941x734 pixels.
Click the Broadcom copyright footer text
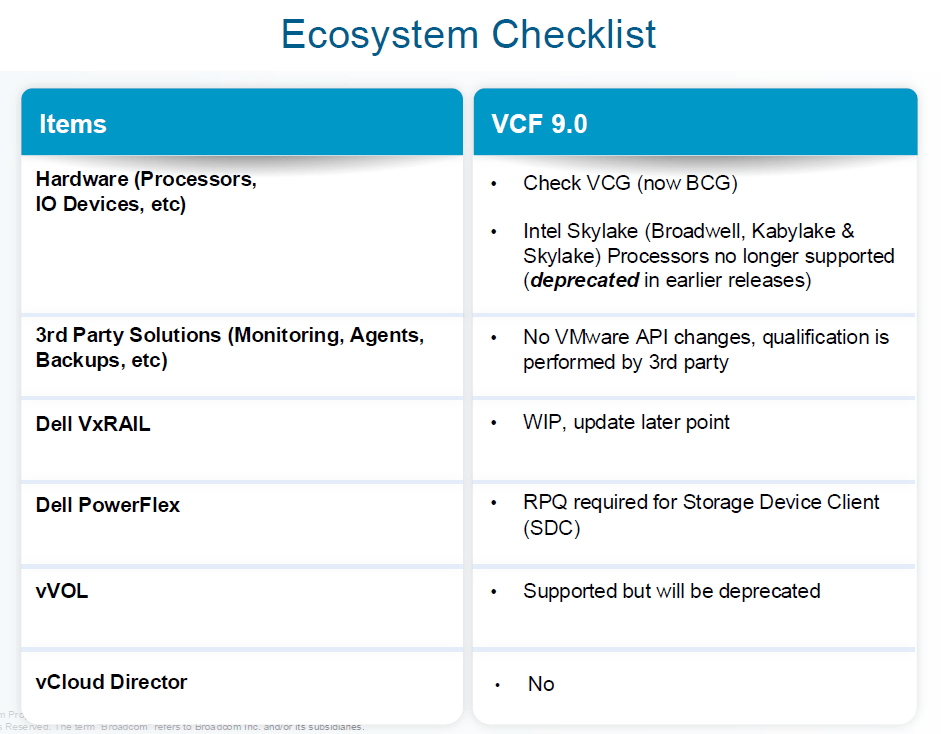[x=200, y=727]
